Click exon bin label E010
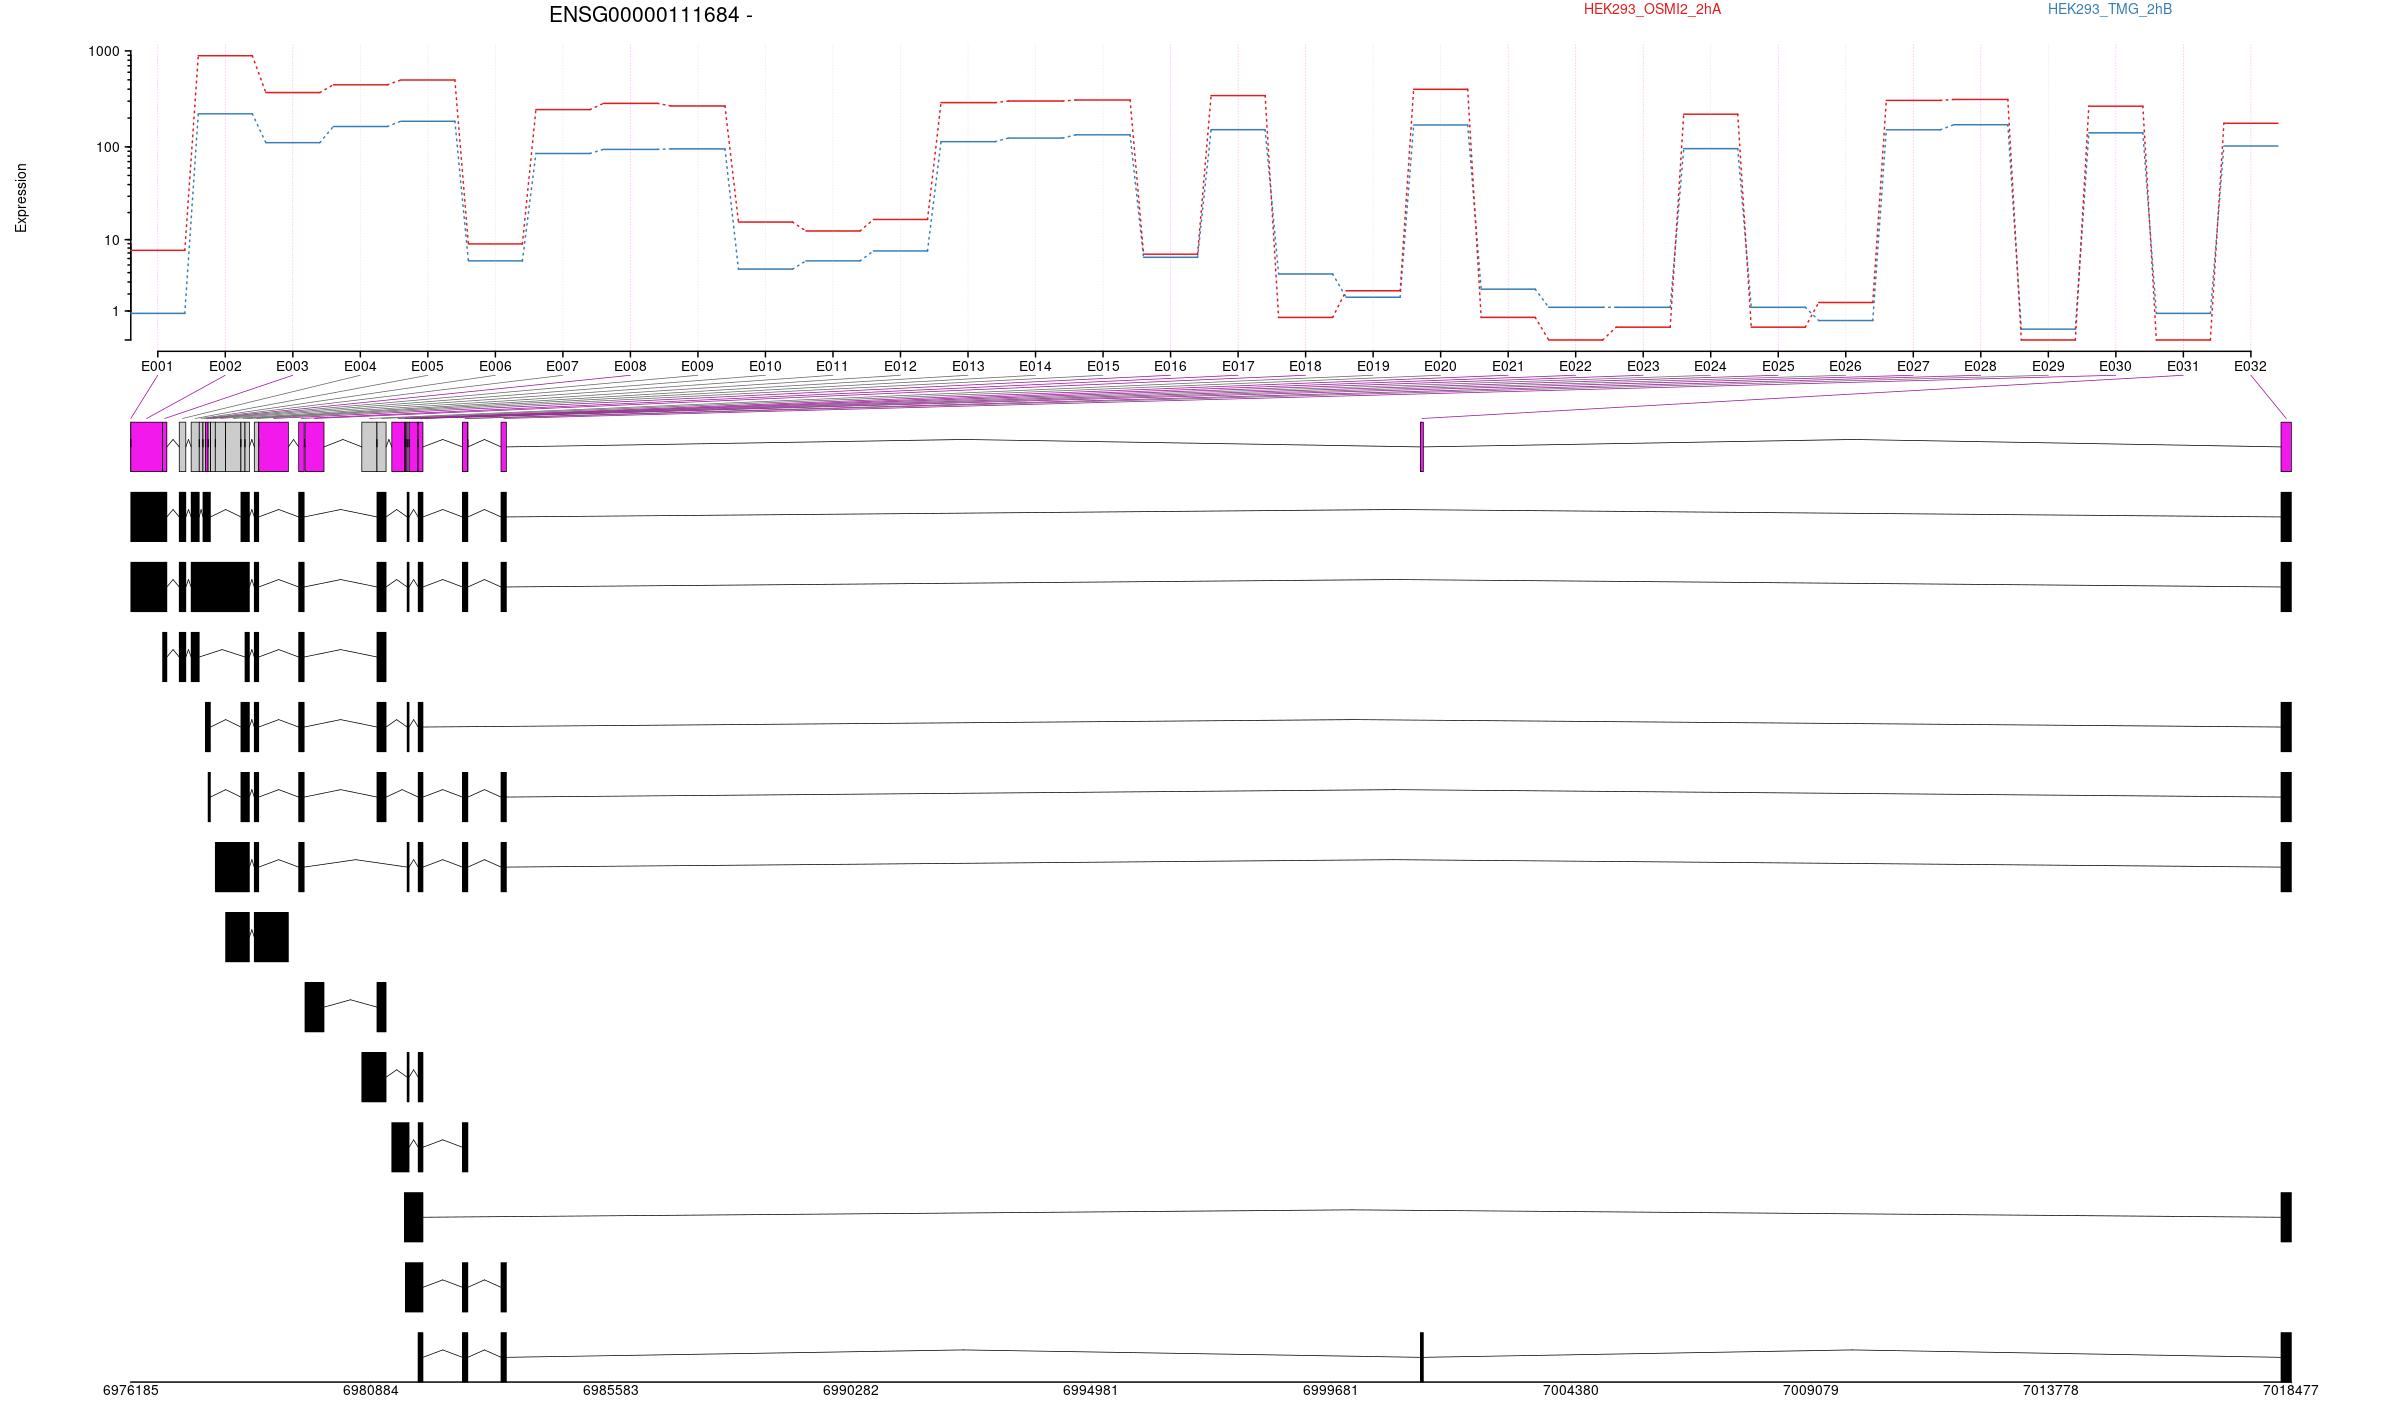This screenshot has width=2400, height=1410. (765, 366)
